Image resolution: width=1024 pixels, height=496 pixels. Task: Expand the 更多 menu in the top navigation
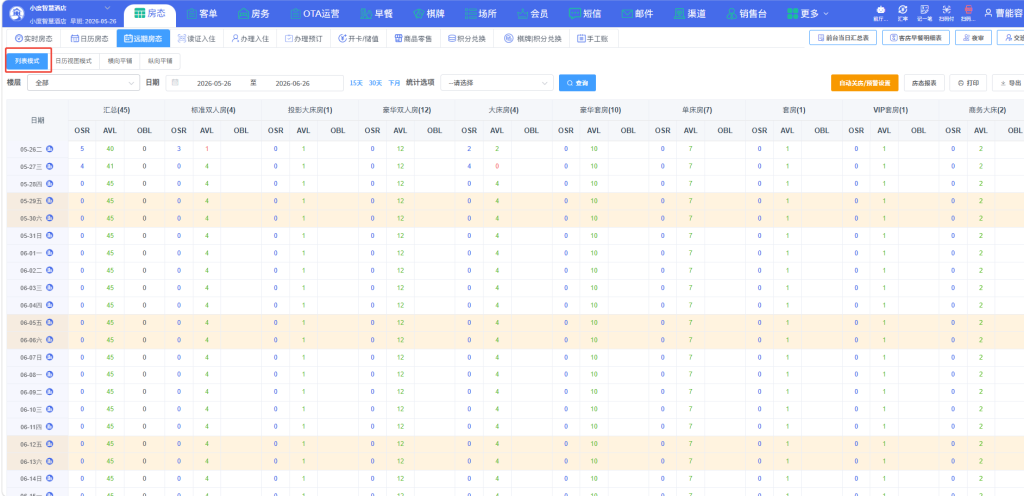(808, 13)
